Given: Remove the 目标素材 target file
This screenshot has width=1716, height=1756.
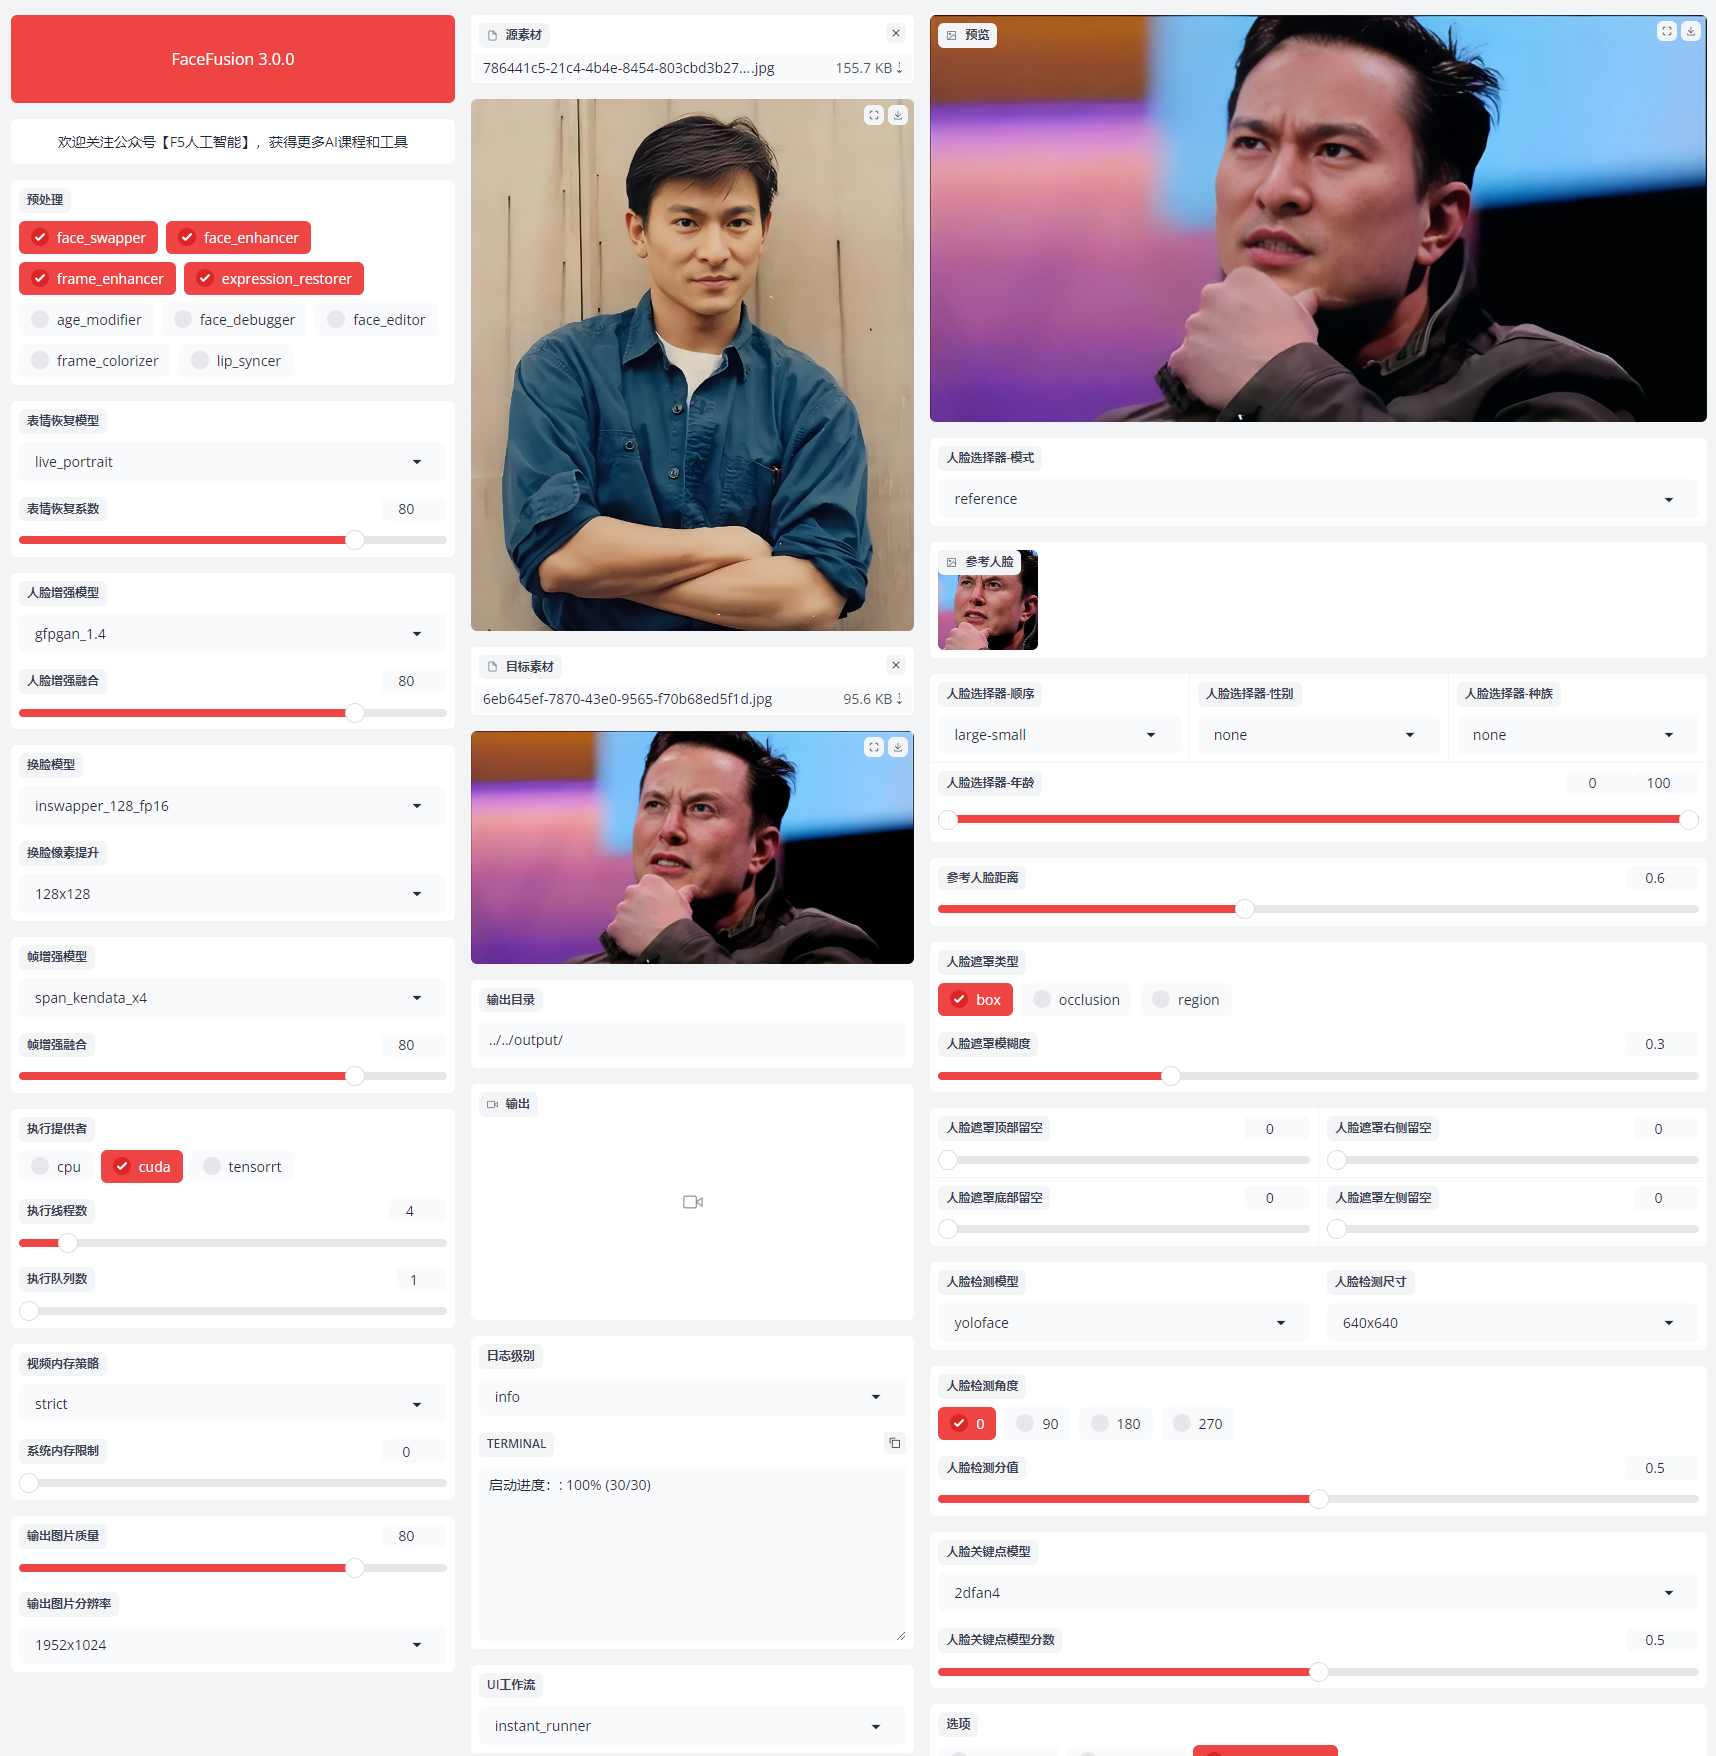Looking at the screenshot, I should pyautogui.click(x=896, y=666).
